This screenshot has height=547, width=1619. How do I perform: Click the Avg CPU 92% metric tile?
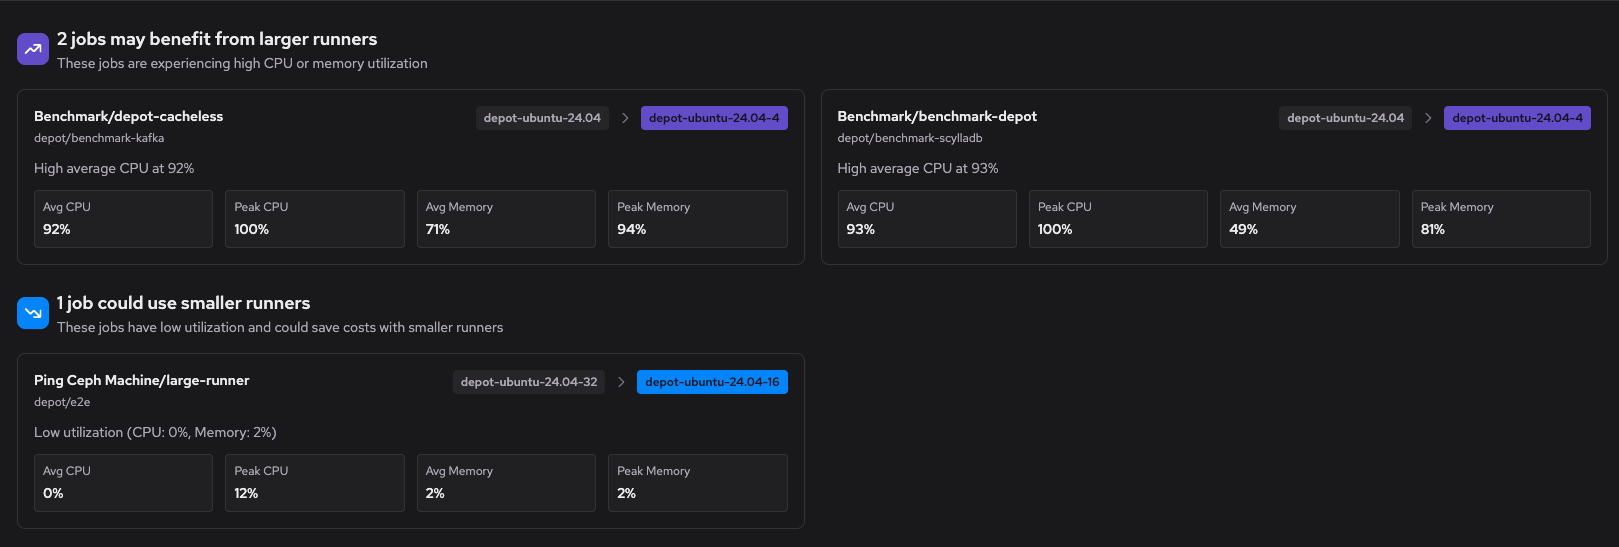pos(123,219)
